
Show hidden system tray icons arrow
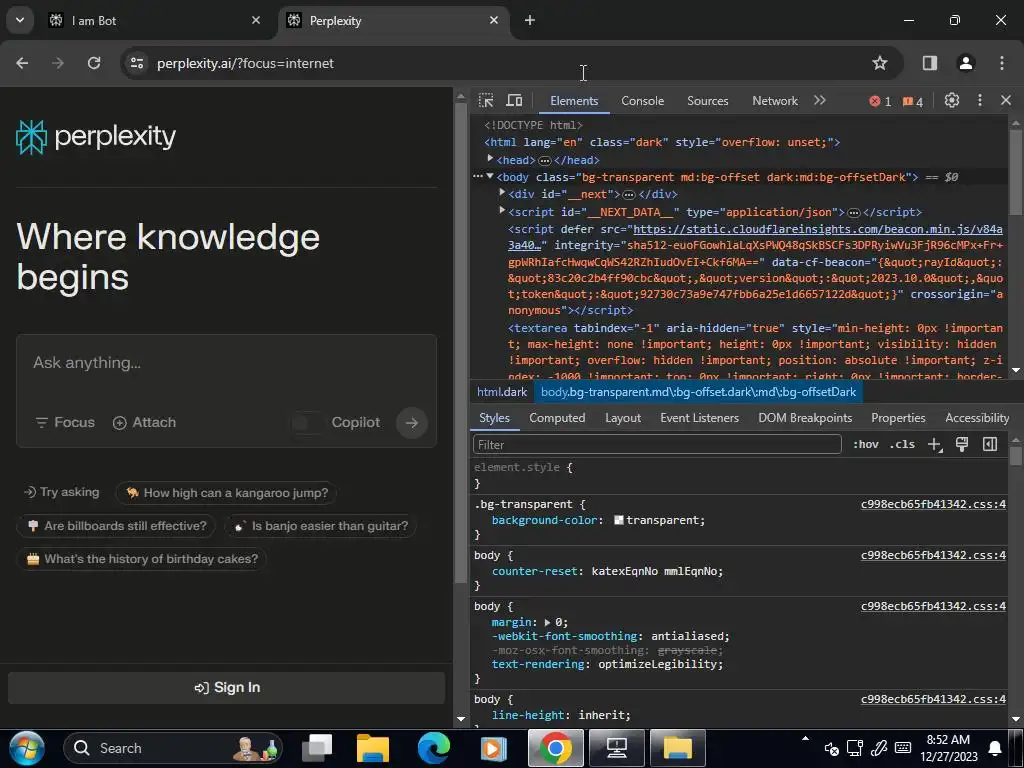click(x=805, y=739)
